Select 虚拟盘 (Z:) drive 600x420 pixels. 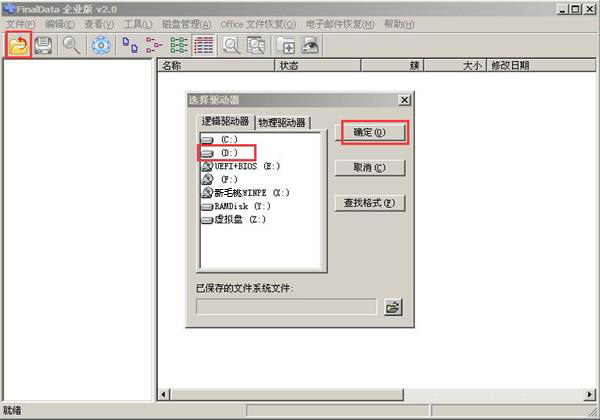(x=233, y=220)
